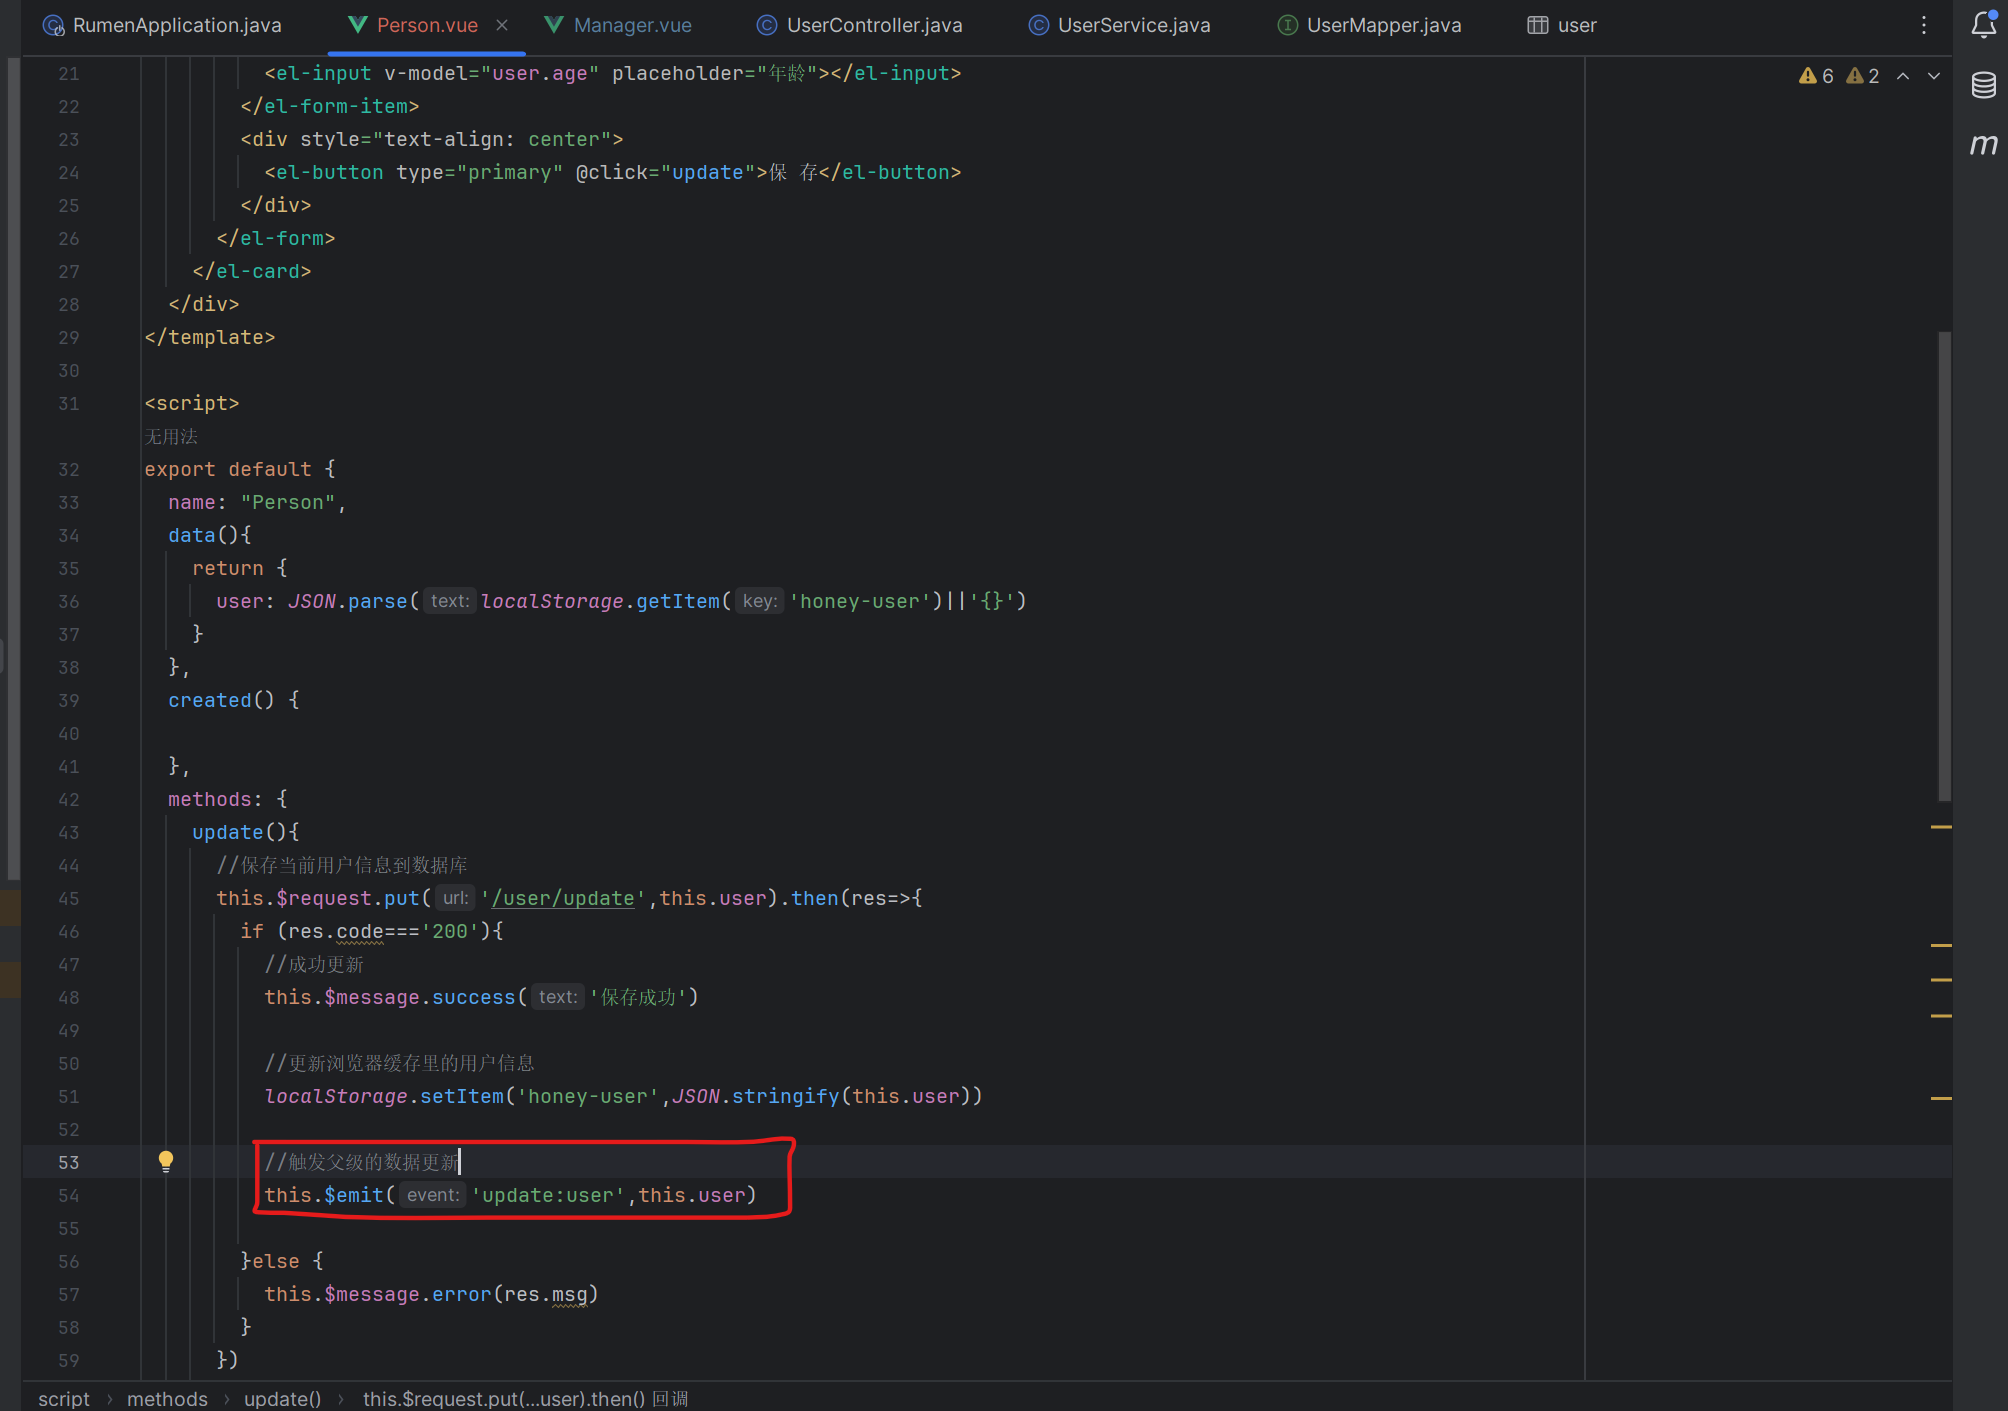
Task: Open the Maven tool window icon
Action: (1983, 145)
